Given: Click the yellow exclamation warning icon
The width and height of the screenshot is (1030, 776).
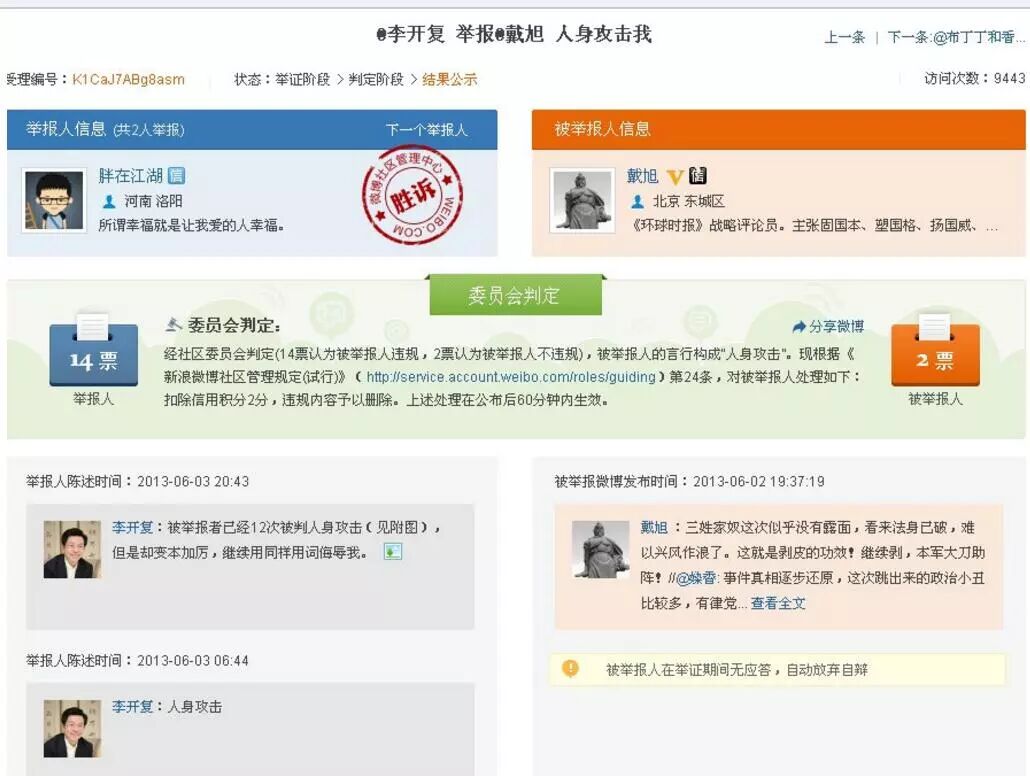Looking at the screenshot, I should click(570, 668).
